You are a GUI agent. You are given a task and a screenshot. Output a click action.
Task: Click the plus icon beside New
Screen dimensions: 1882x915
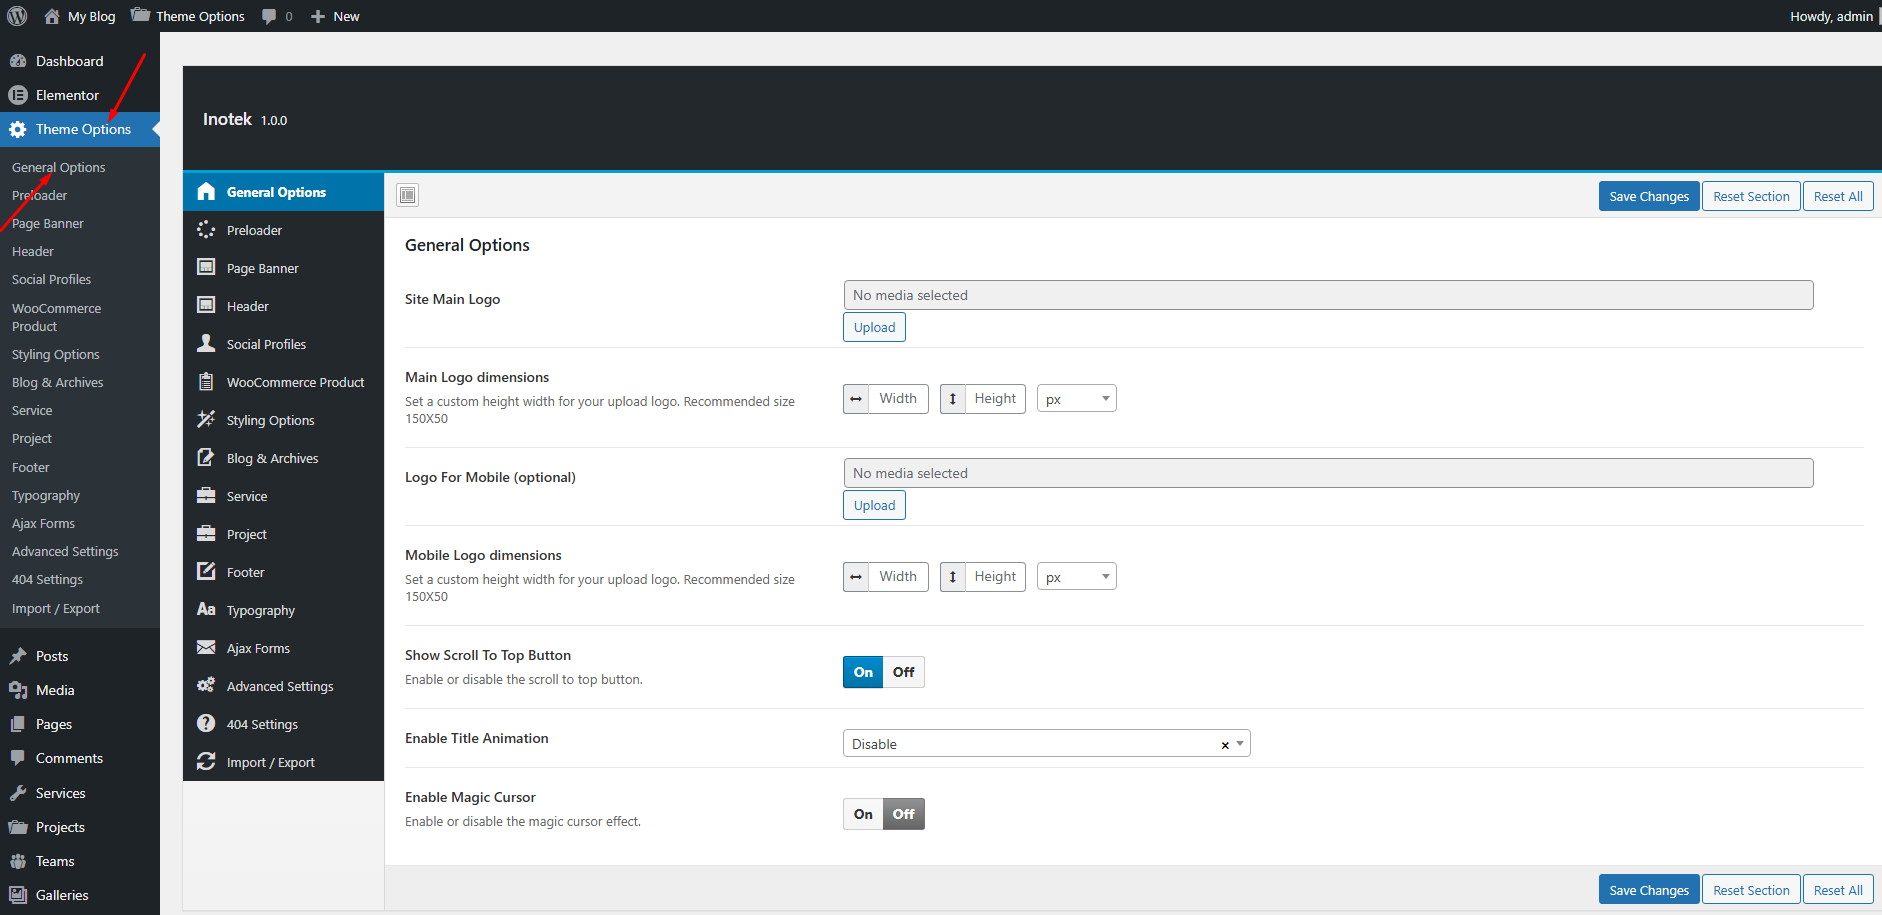click(x=318, y=17)
